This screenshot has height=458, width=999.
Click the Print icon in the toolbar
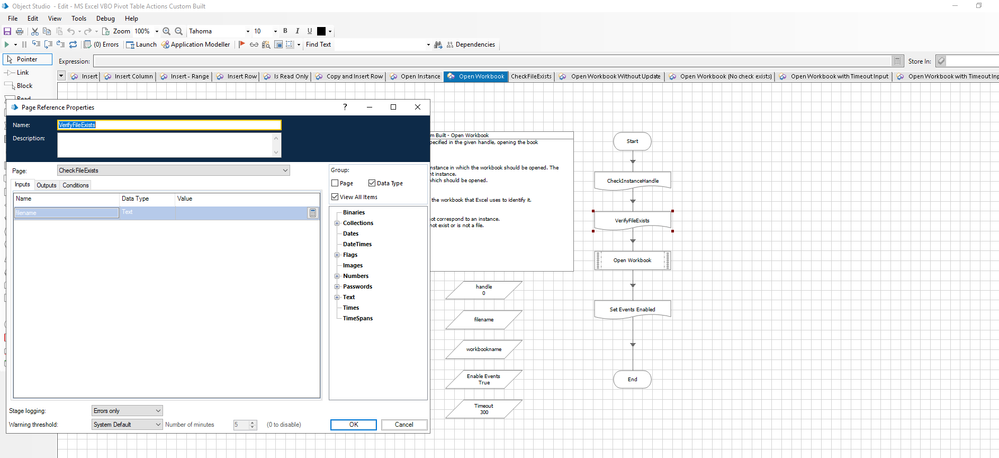click(19, 32)
